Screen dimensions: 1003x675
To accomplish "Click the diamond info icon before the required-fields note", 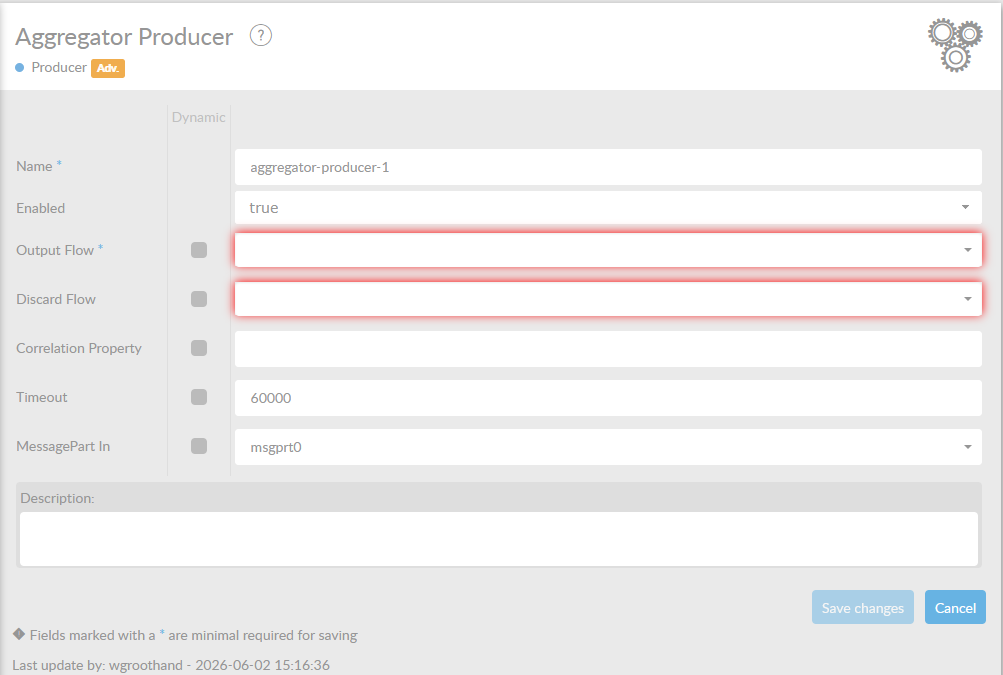I will pos(19,634).
